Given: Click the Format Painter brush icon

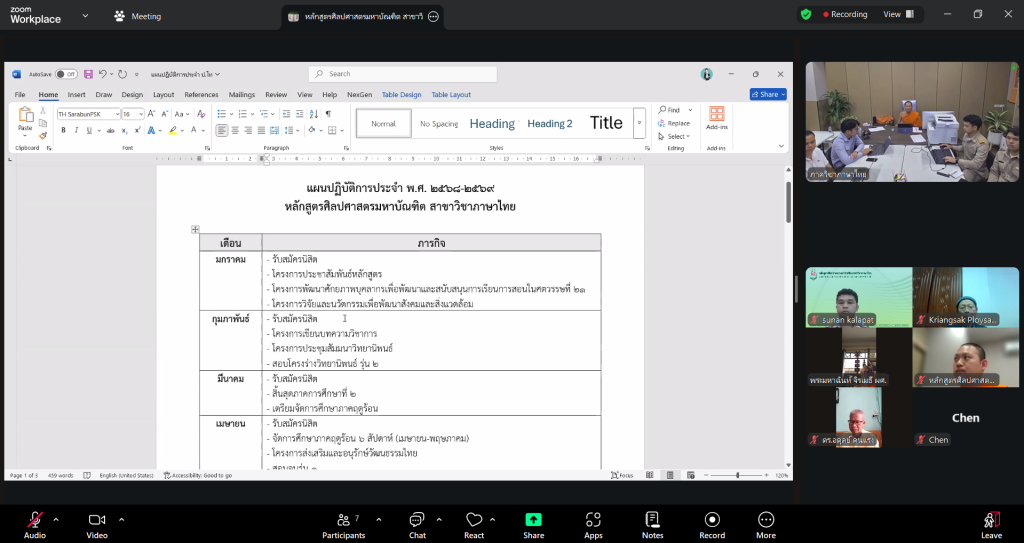Looking at the screenshot, I should (x=43, y=136).
